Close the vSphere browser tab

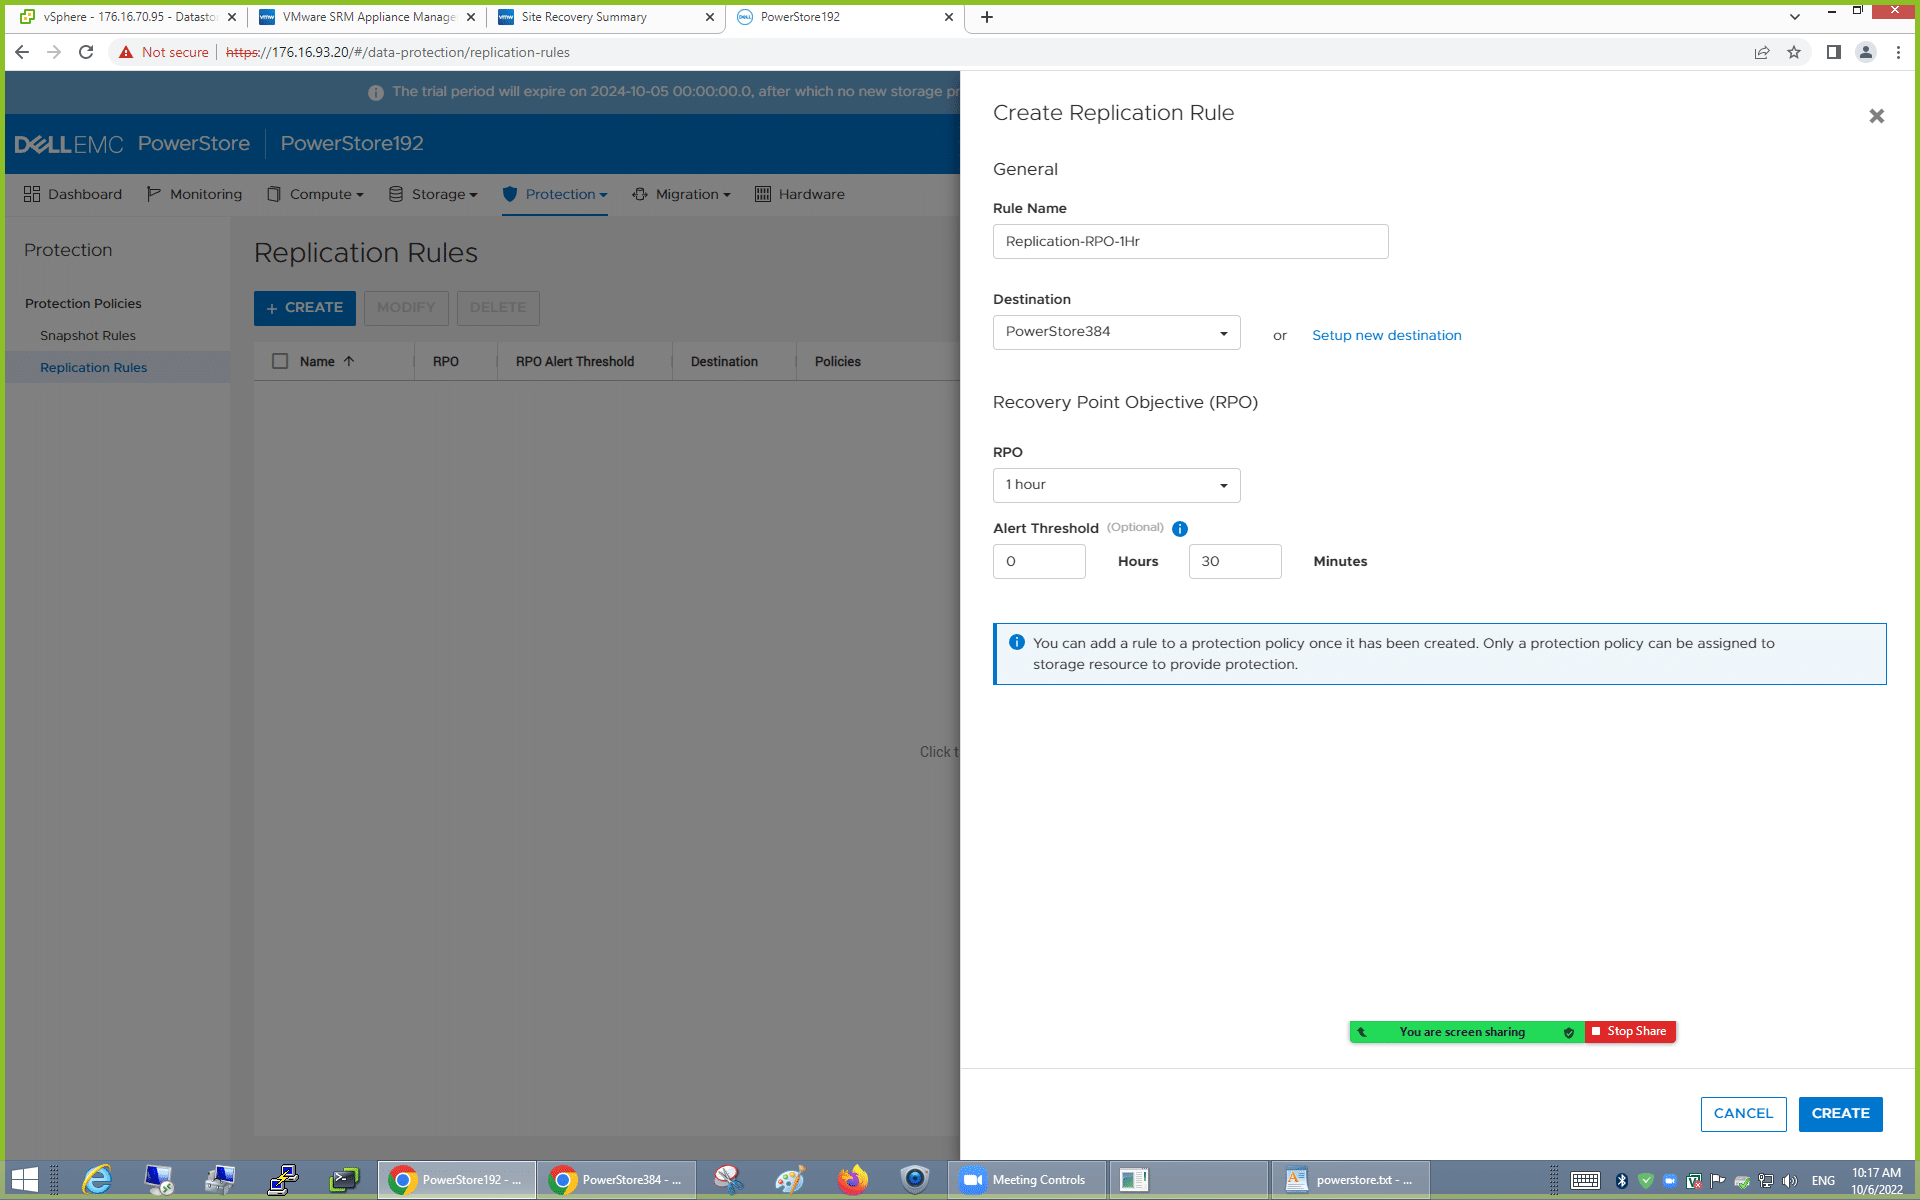[x=232, y=17]
